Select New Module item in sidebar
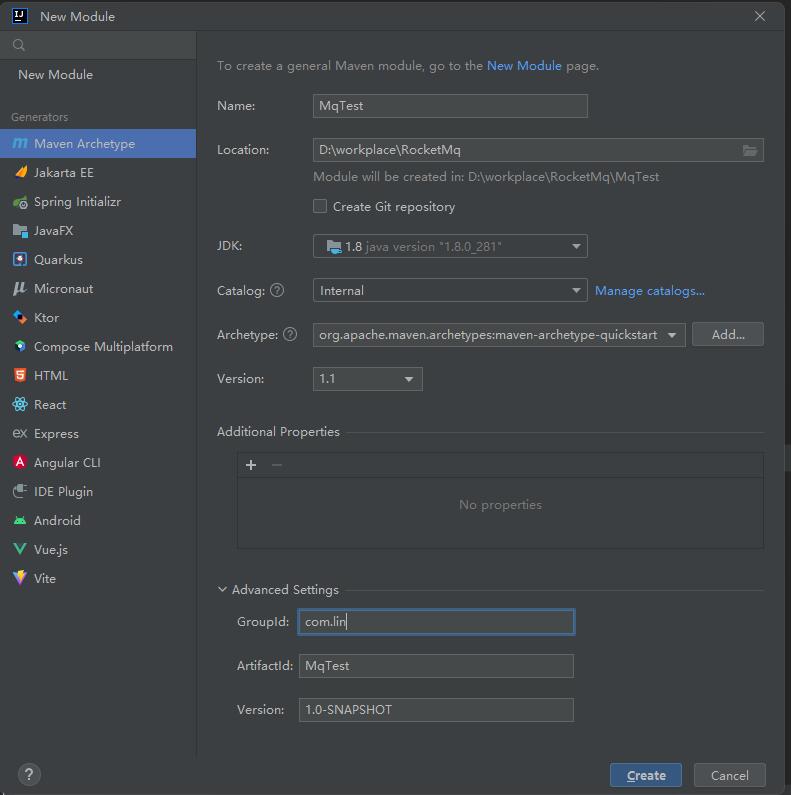The width and height of the screenshot is (791, 795). pyautogui.click(x=55, y=75)
